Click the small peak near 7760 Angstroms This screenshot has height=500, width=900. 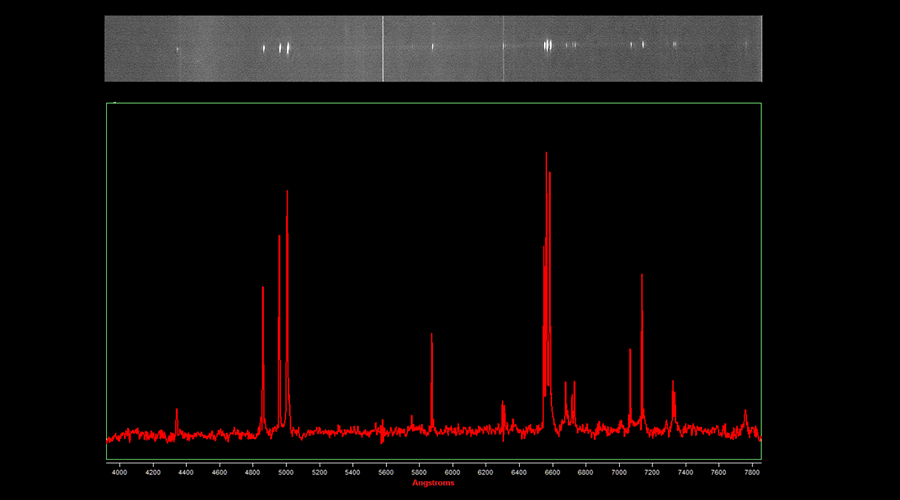tap(745, 412)
